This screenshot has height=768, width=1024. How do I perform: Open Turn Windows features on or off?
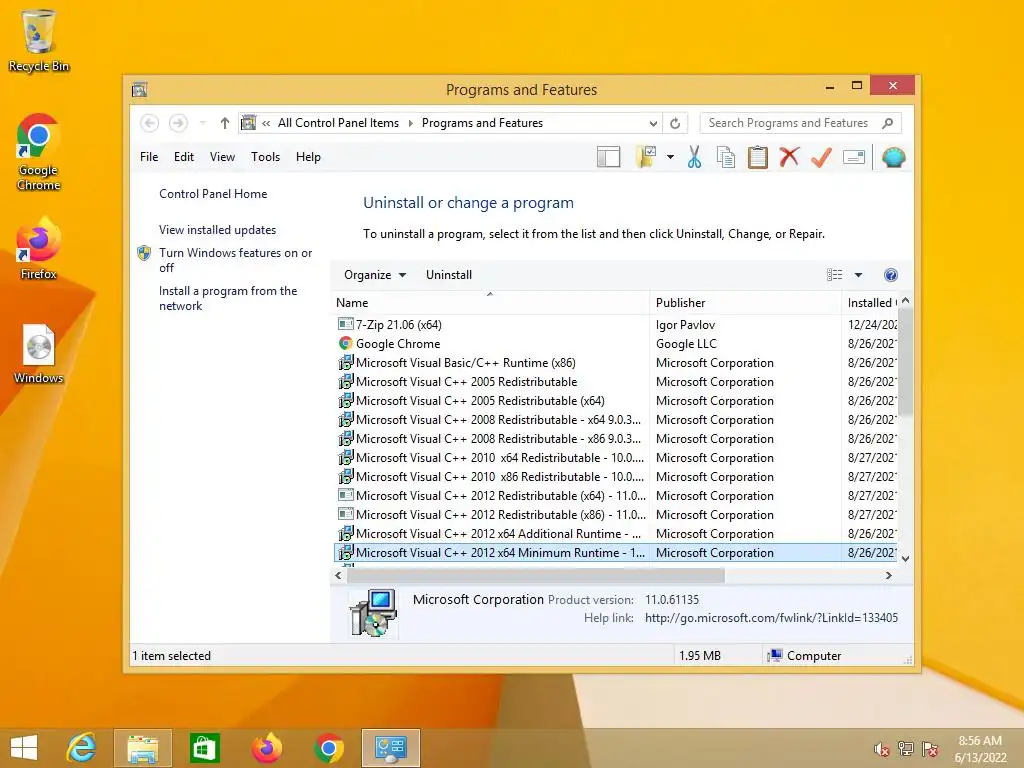click(235, 260)
